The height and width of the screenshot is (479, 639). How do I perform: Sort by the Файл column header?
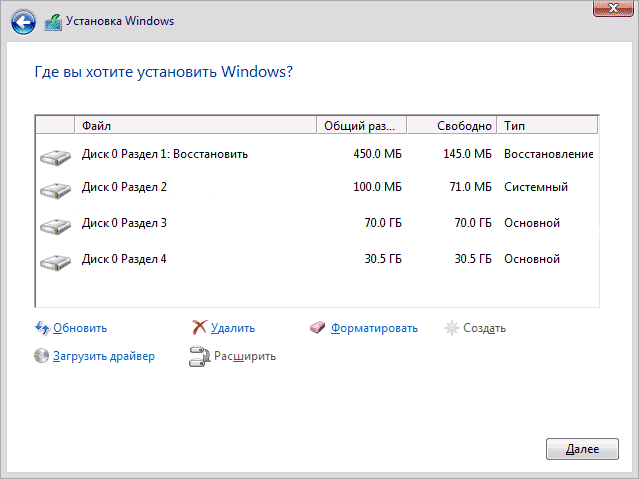tap(195, 126)
